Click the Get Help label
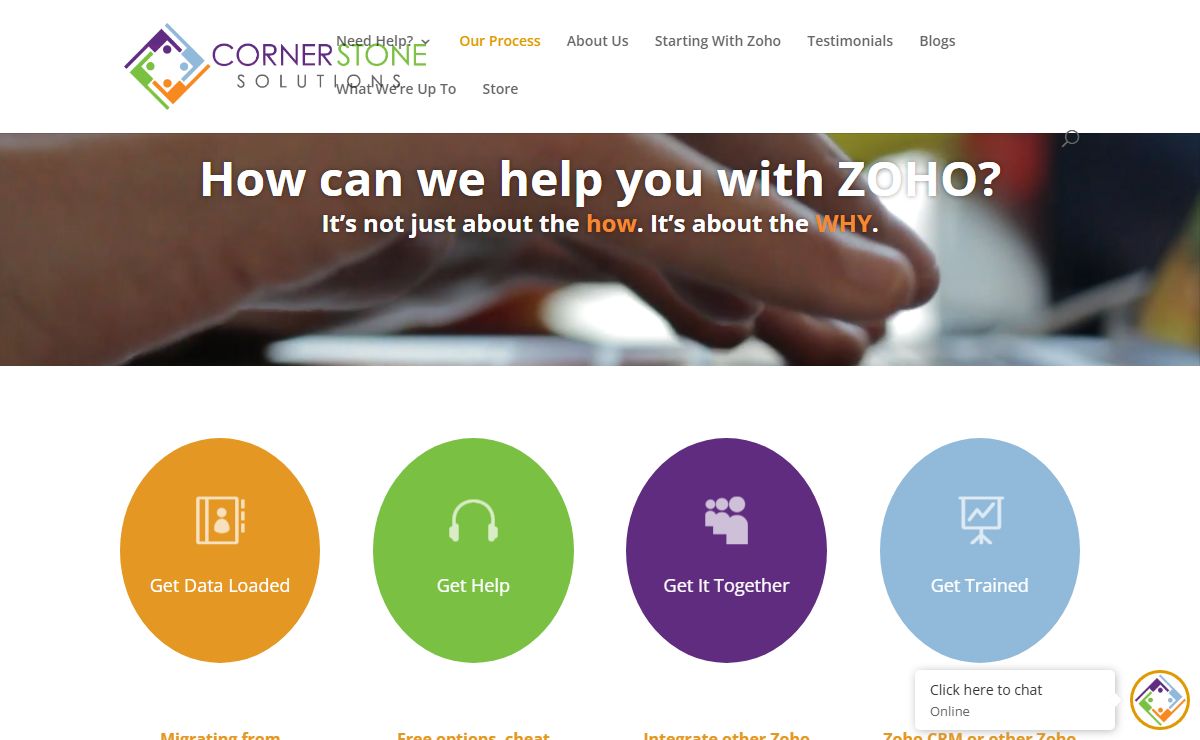Viewport: 1200px width, 740px height. point(473,586)
